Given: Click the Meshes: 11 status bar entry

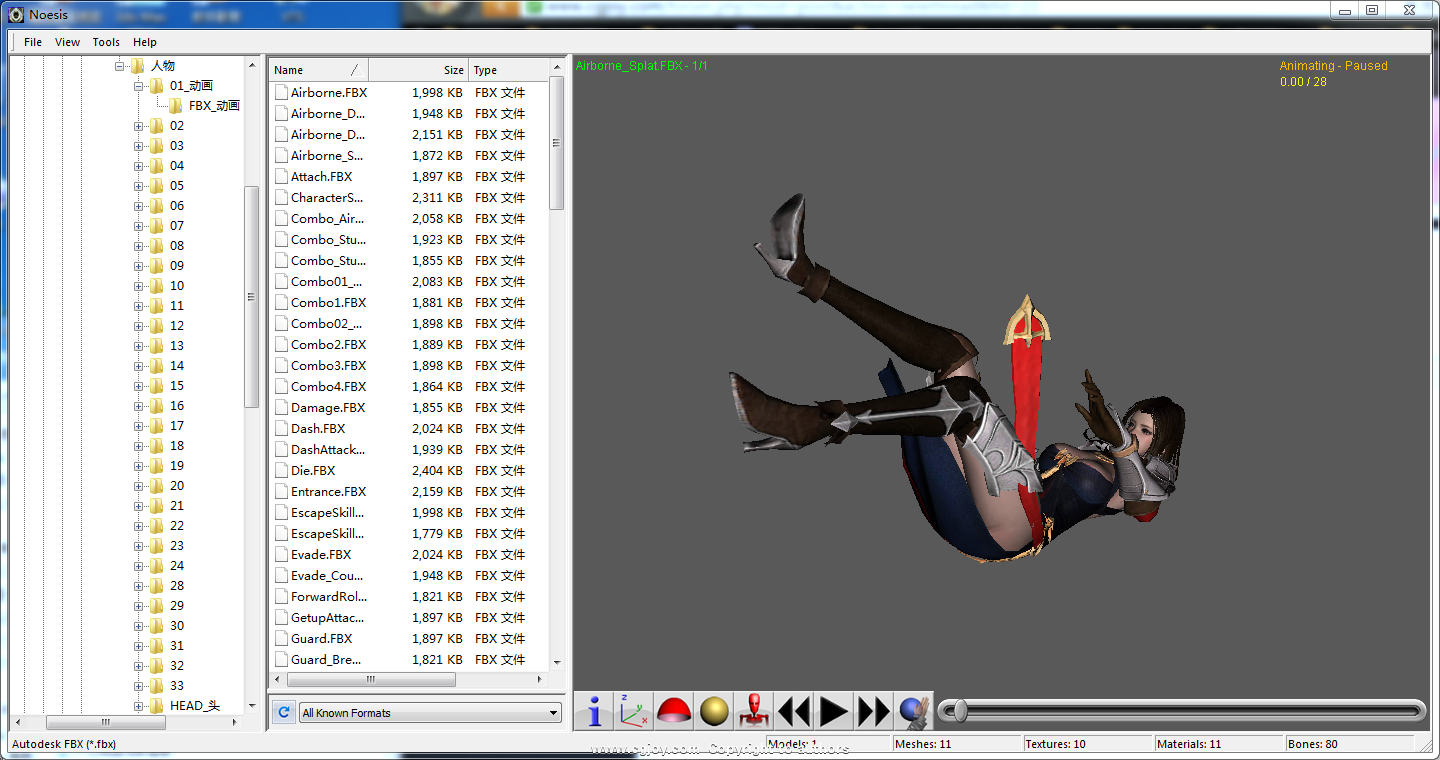Looking at the screenshot, I should 955,744.
